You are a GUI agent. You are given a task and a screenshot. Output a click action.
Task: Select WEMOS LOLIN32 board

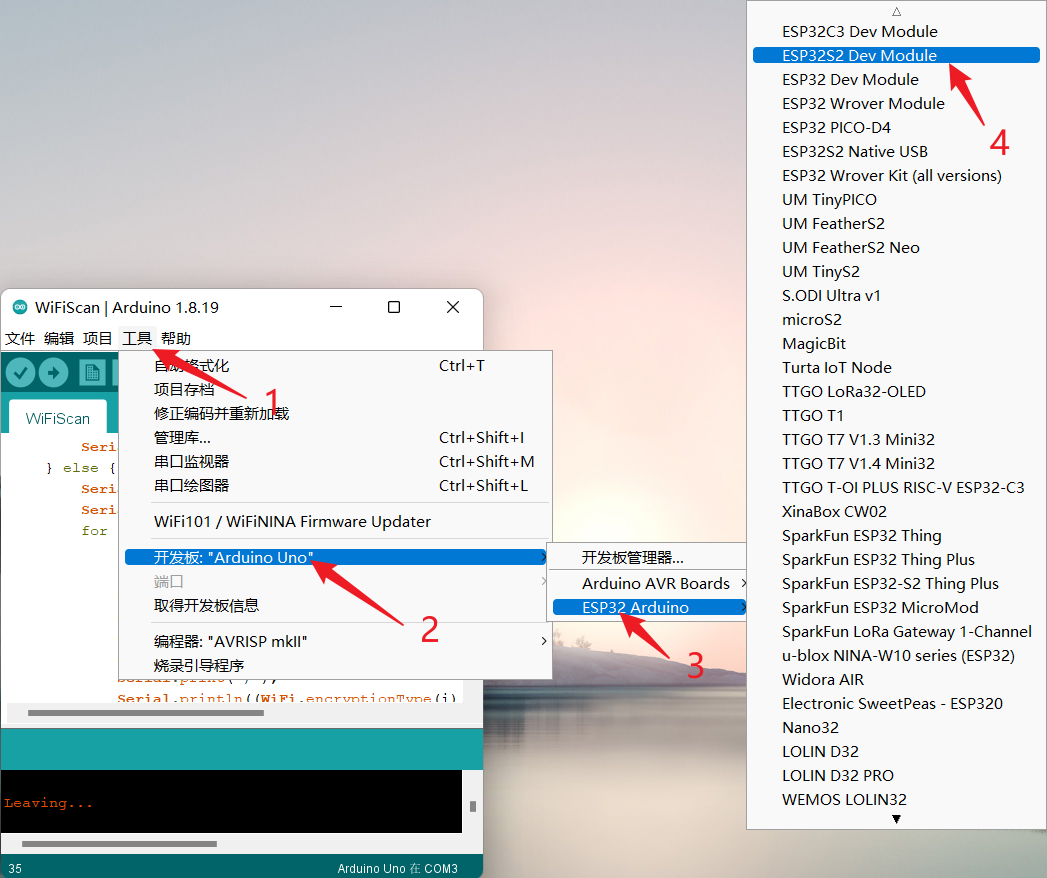(896, 800)
